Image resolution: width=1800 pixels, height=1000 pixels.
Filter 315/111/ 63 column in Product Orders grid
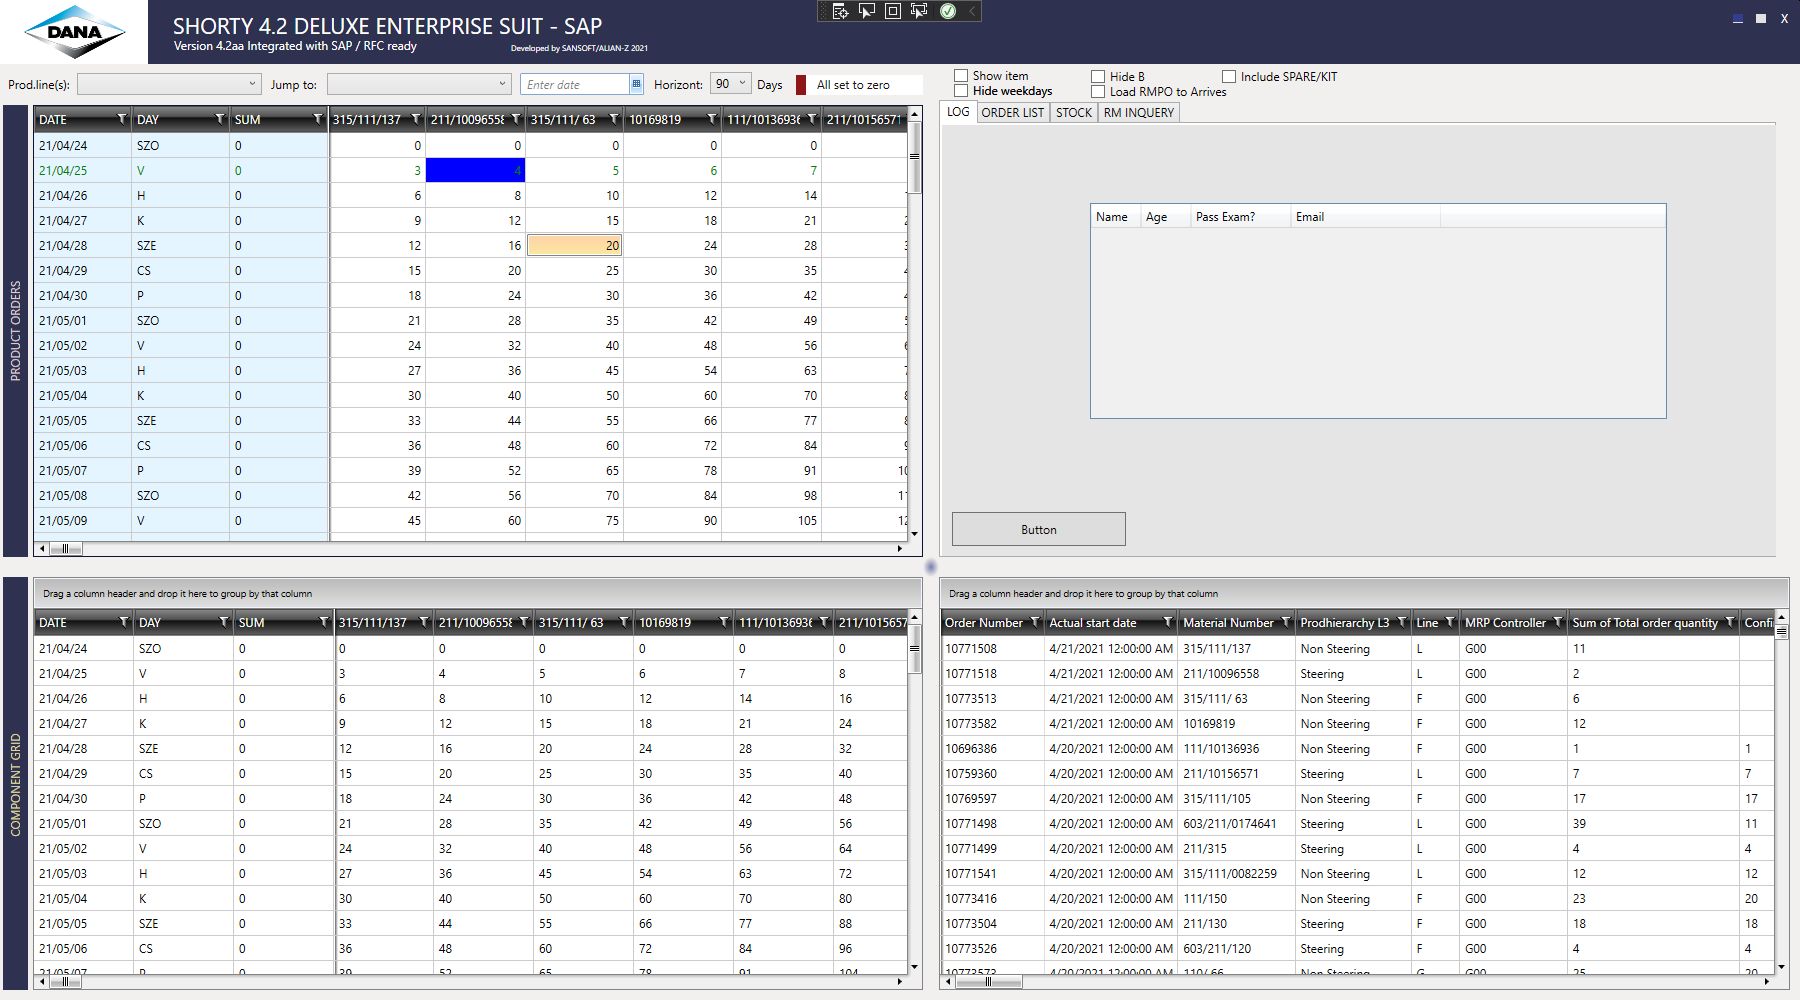pos(614,120)
